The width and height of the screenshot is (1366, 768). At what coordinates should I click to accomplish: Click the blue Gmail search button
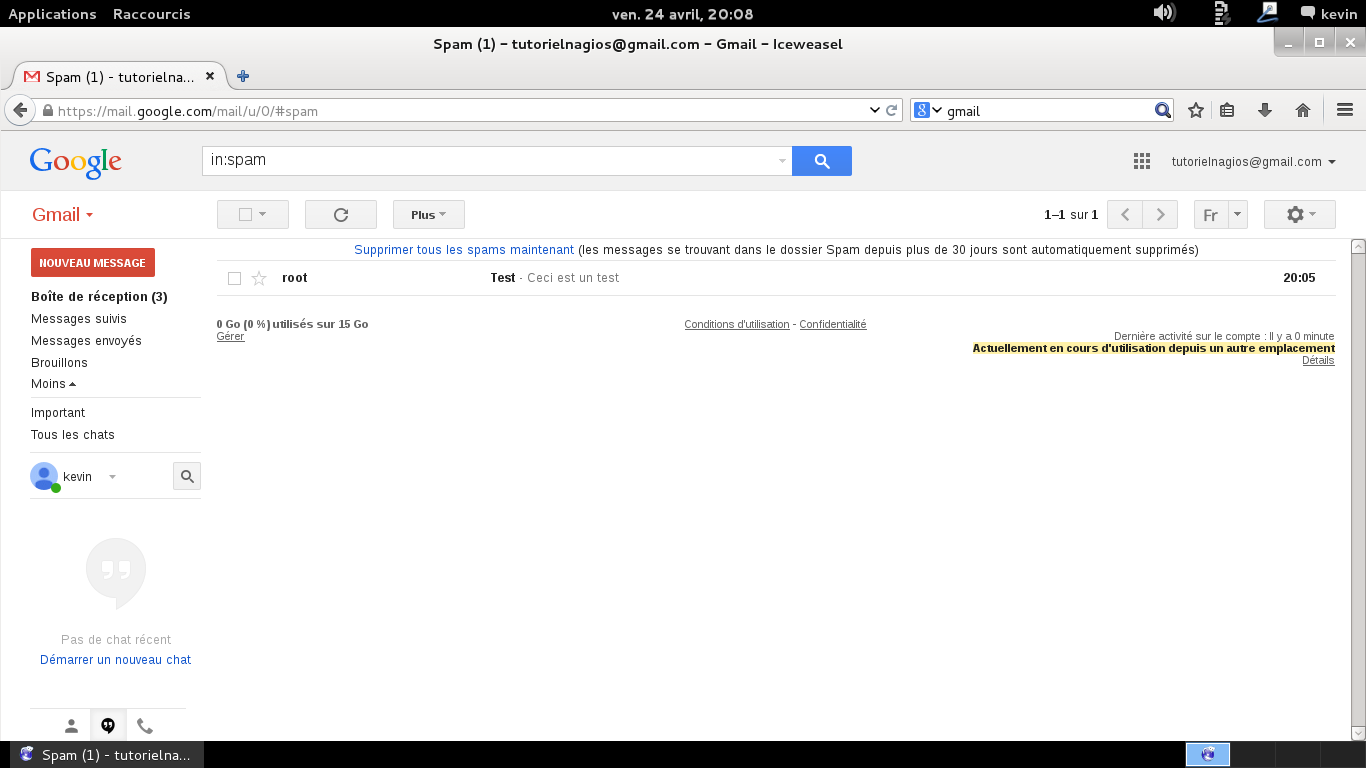pyautogui.click(x=822, y=161)
